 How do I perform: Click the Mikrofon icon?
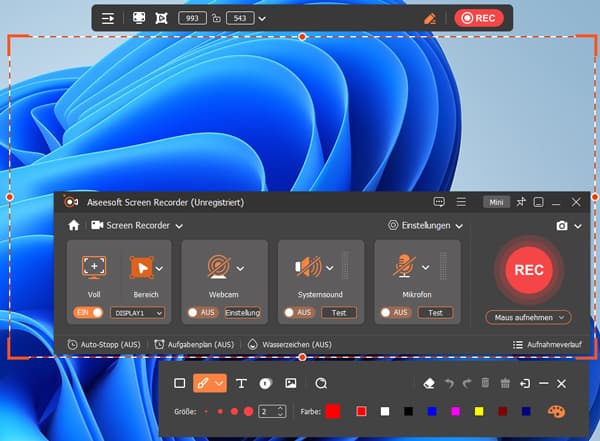point(404,266)
